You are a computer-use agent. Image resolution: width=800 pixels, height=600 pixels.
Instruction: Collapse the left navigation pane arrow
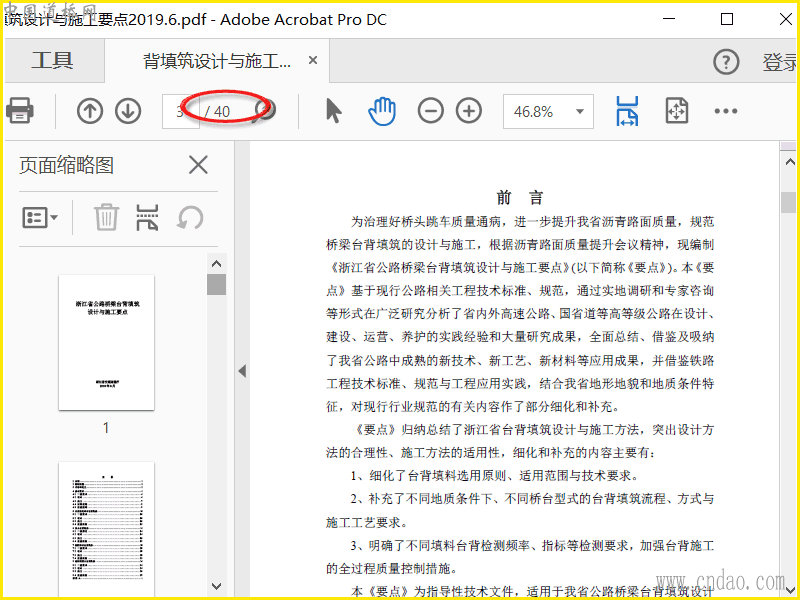tap(241, 371)
